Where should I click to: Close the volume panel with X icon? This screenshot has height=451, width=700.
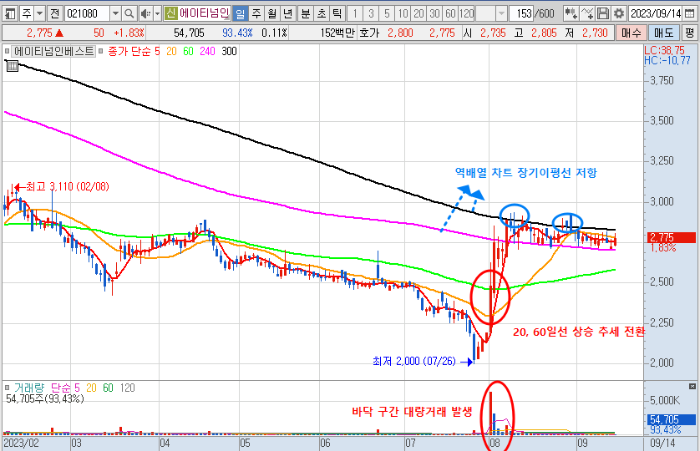(692, 386)
